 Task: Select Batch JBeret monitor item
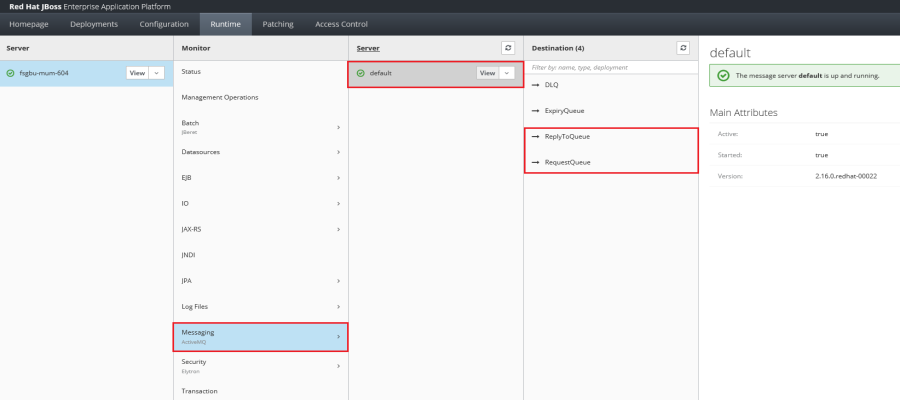[x=261, y=127]
